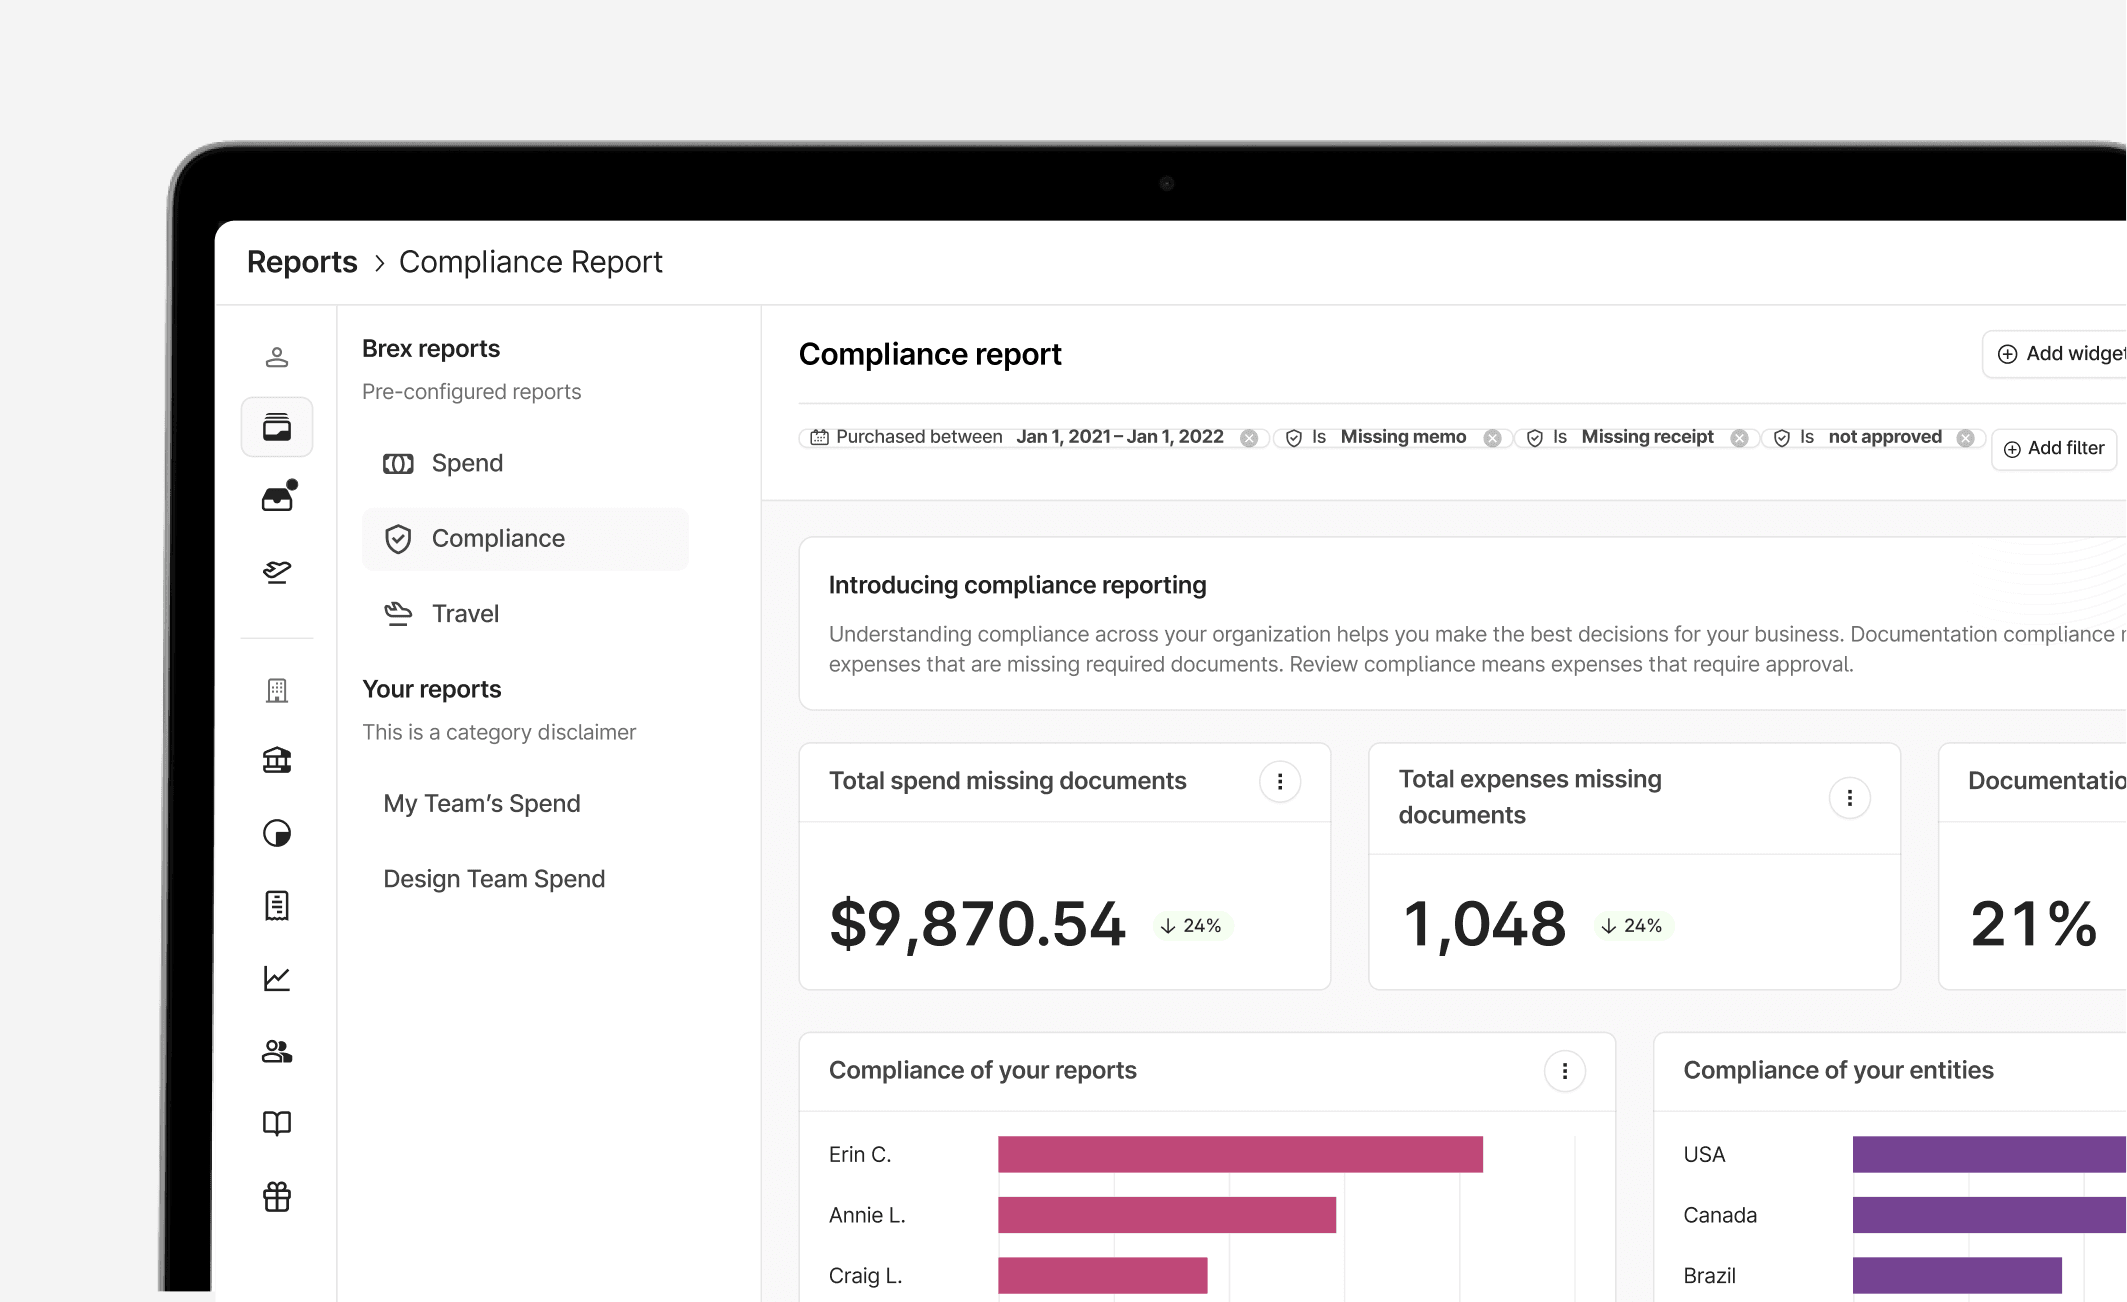Click the Annie L. bar in chart
The width and height of the screenshot is (2127, 1302).
click(x=1167, y=1215)
